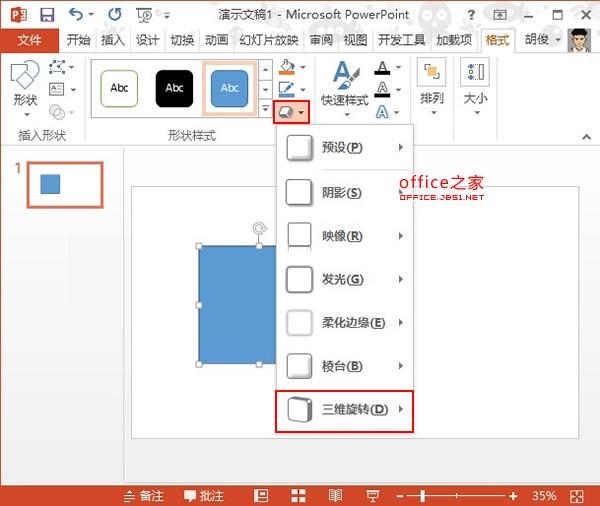
Task: Apply the black Abc shape style
Action: (x=174, y=88)
